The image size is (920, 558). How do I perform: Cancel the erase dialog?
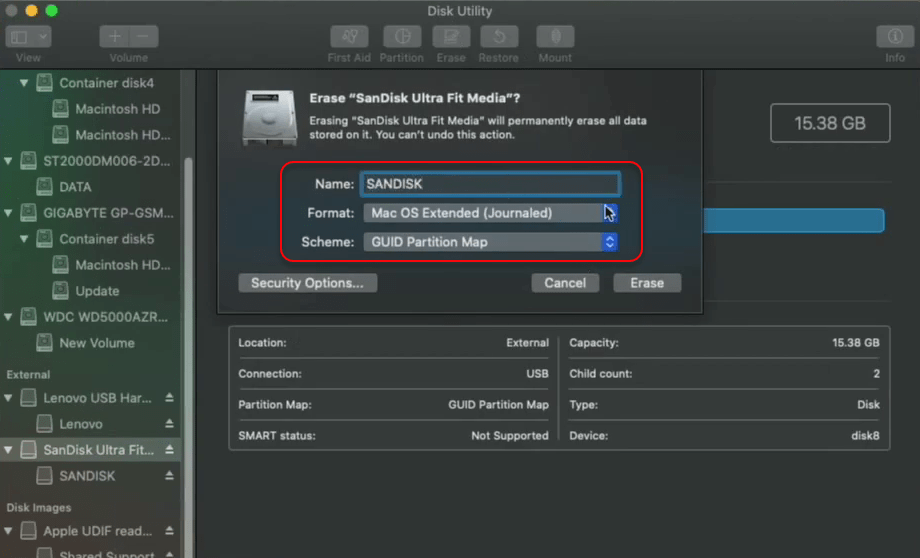pyautogui.click(x=565, y=283)
